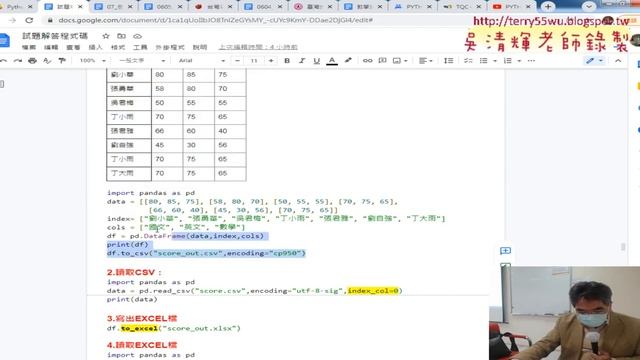Print the document
Screen dimensions: 640x360
click(32, 61)
